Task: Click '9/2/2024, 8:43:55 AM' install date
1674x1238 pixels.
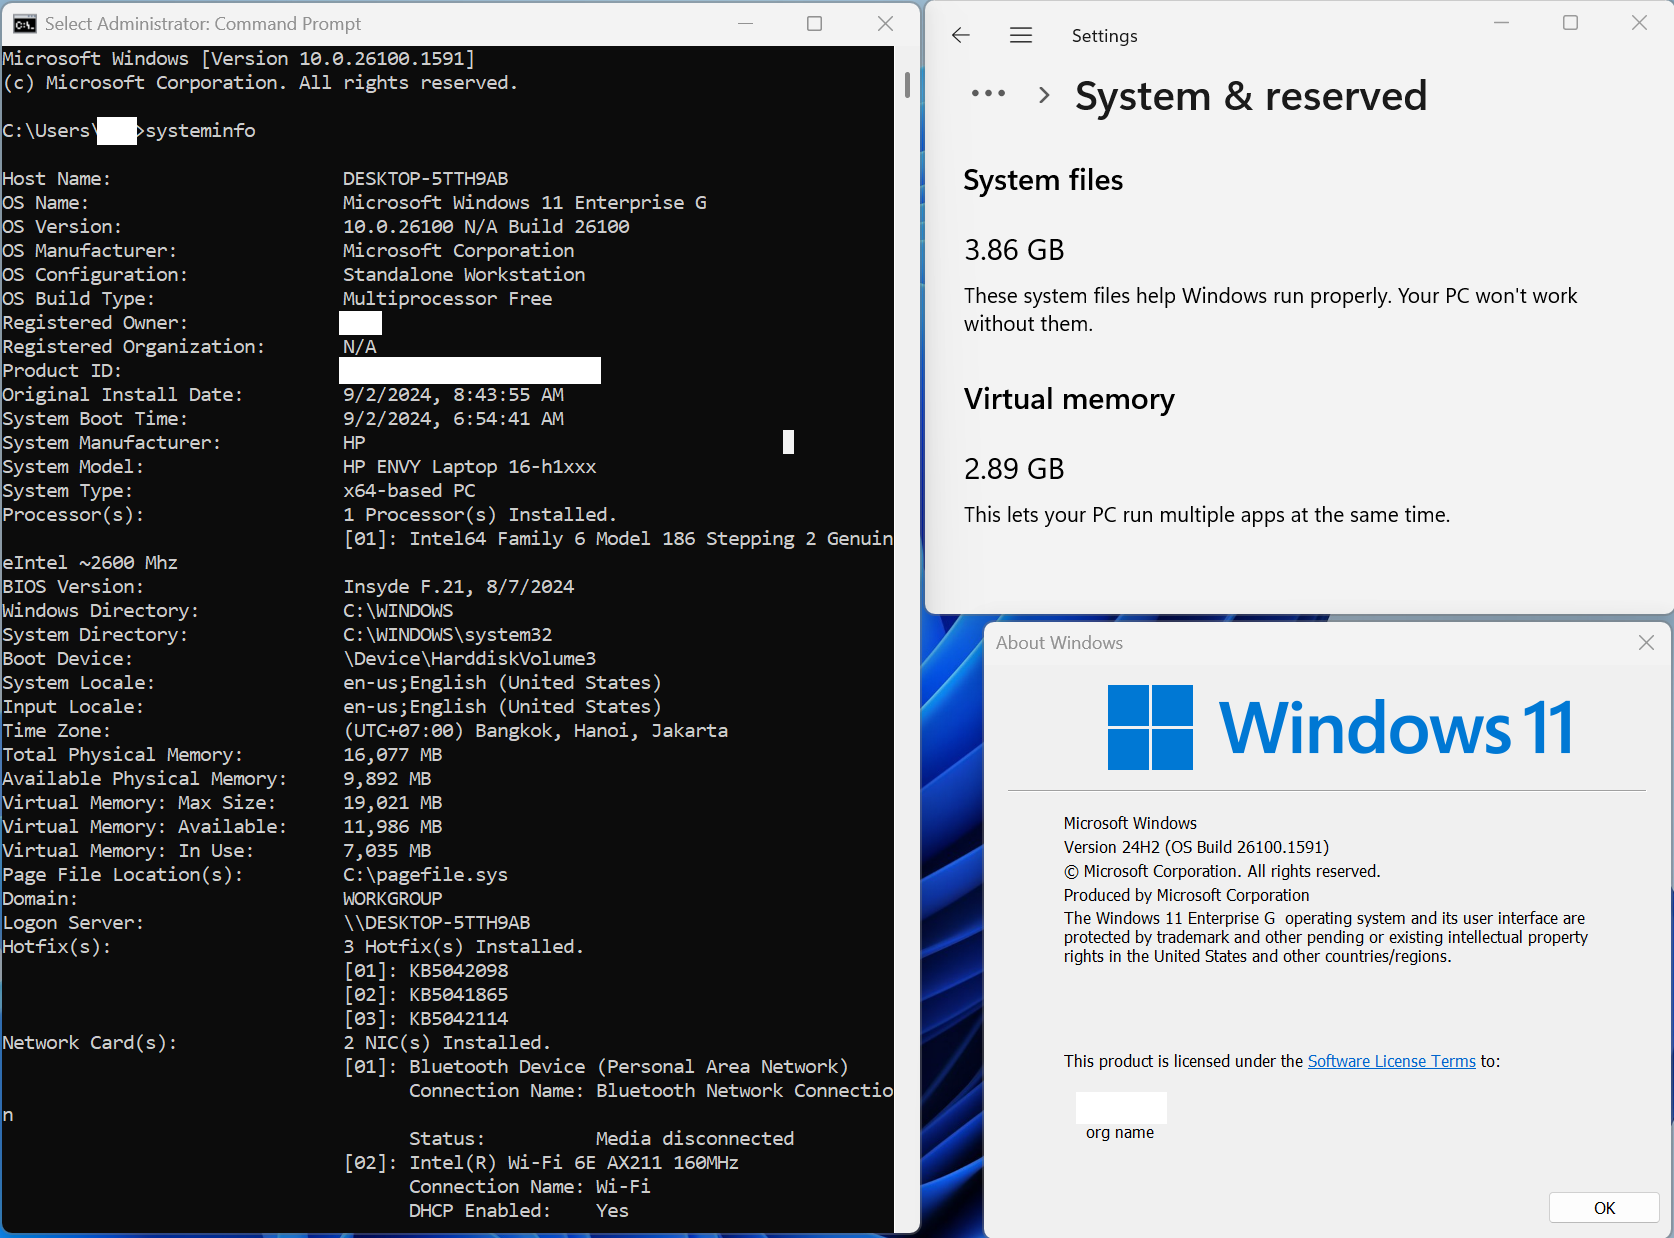Action: click(x=453, y=395)
